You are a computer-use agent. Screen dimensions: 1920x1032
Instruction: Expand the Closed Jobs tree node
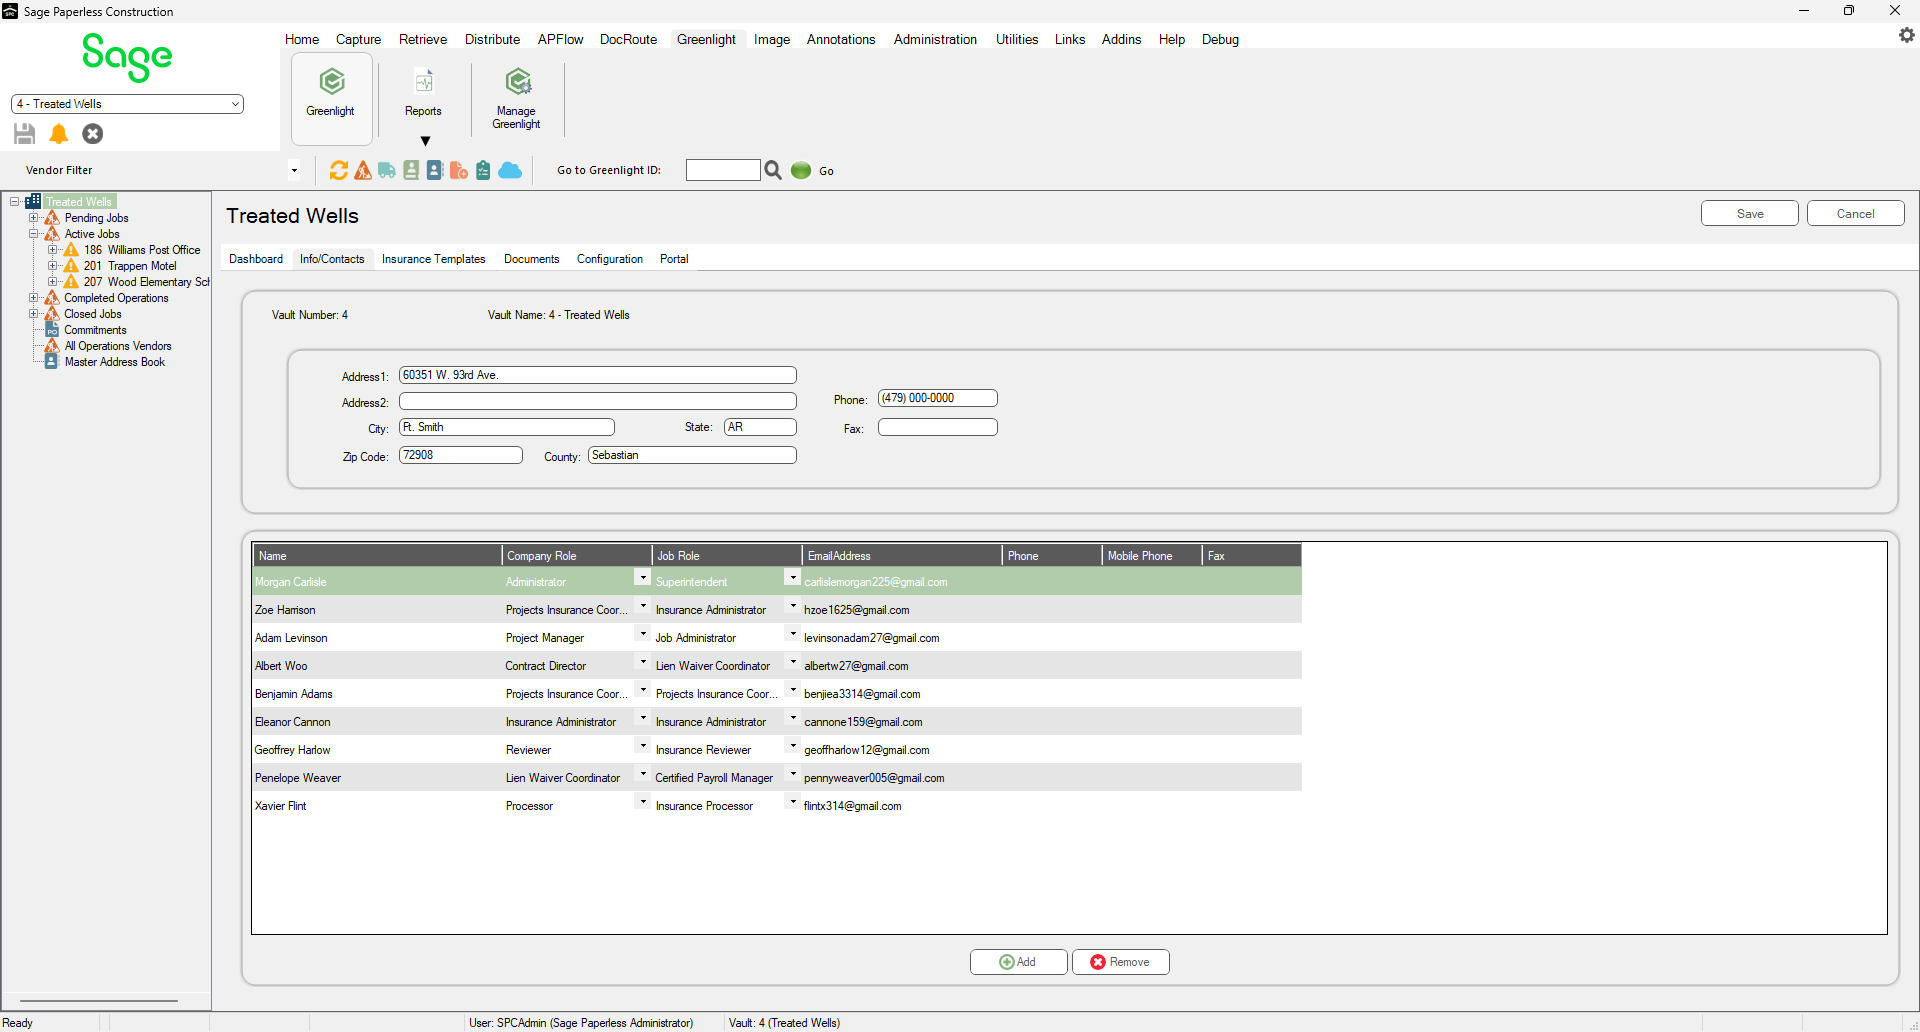[x=33, y=314]
